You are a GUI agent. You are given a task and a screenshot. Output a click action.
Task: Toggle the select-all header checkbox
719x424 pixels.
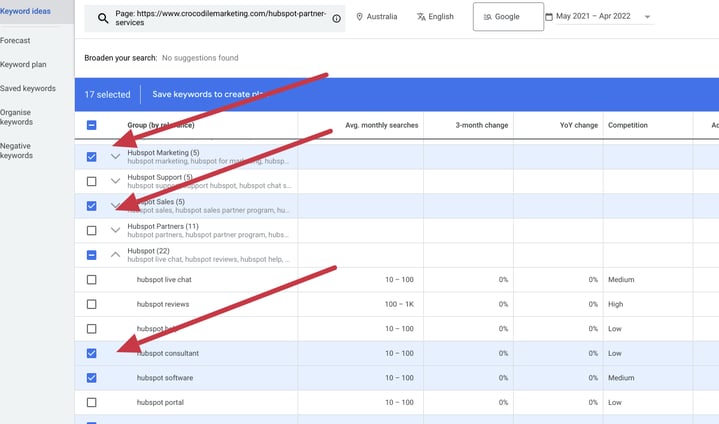[92, 125]
